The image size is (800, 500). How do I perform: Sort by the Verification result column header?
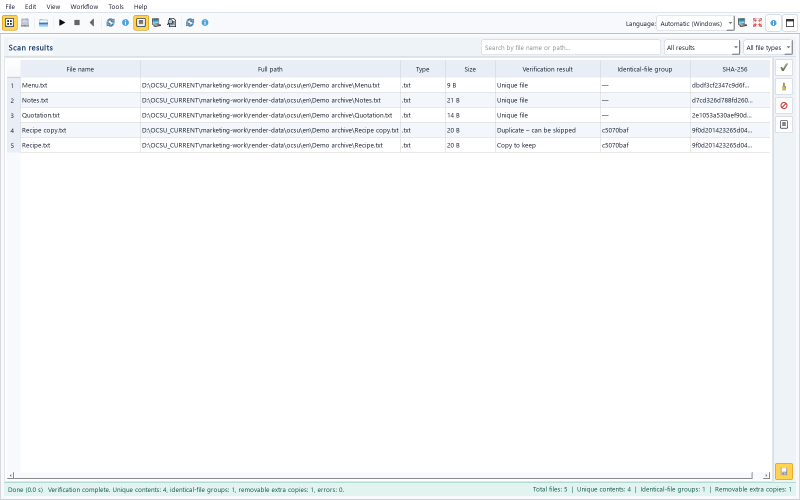pyautogui.click(x=548, y=69)
